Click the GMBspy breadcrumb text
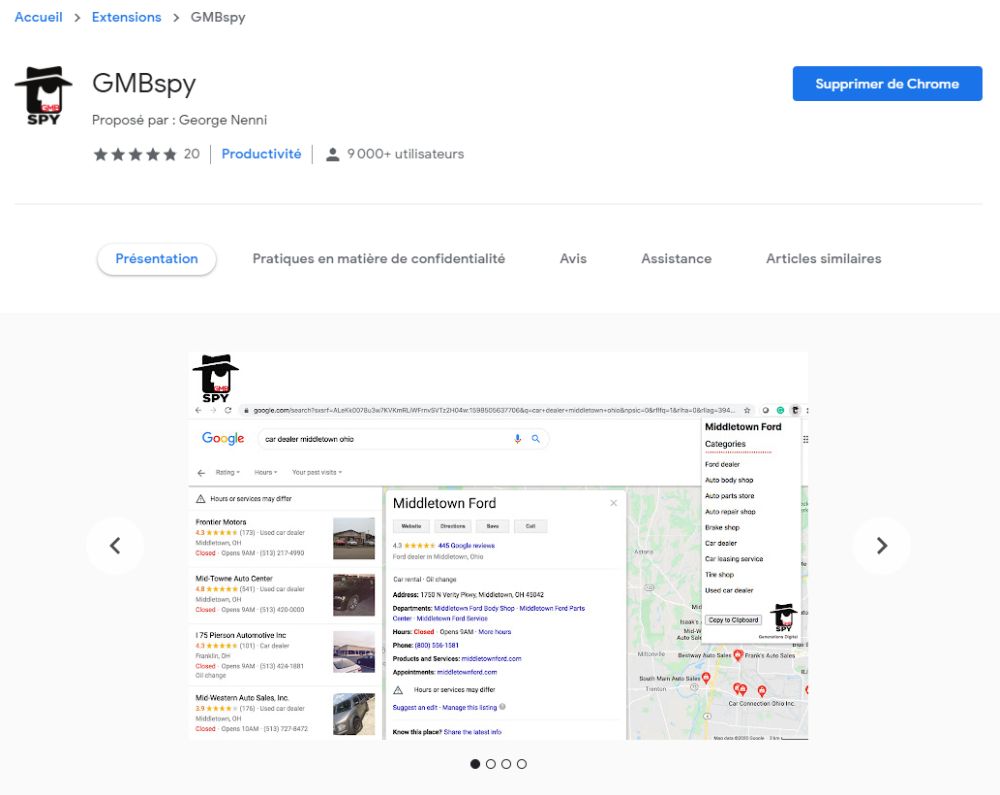Image resolution: width=1000 pixels, height=795 pixels. tap(217, 17)
